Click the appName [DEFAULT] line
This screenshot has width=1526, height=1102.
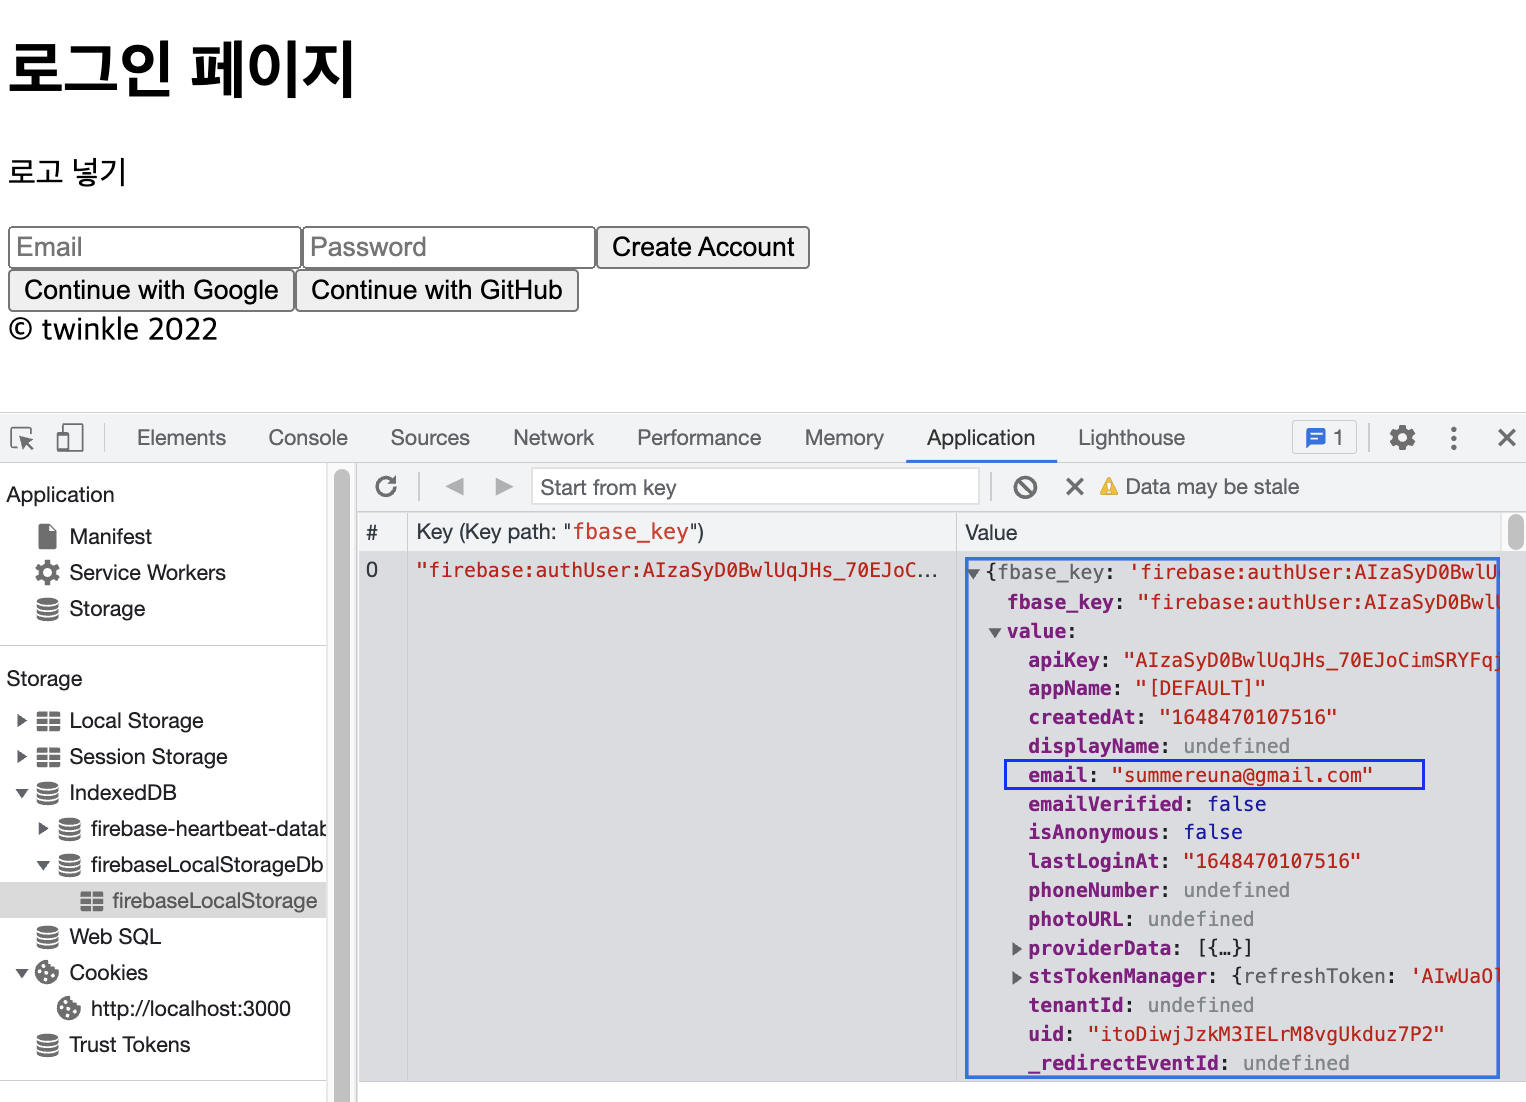[1147, 688]
